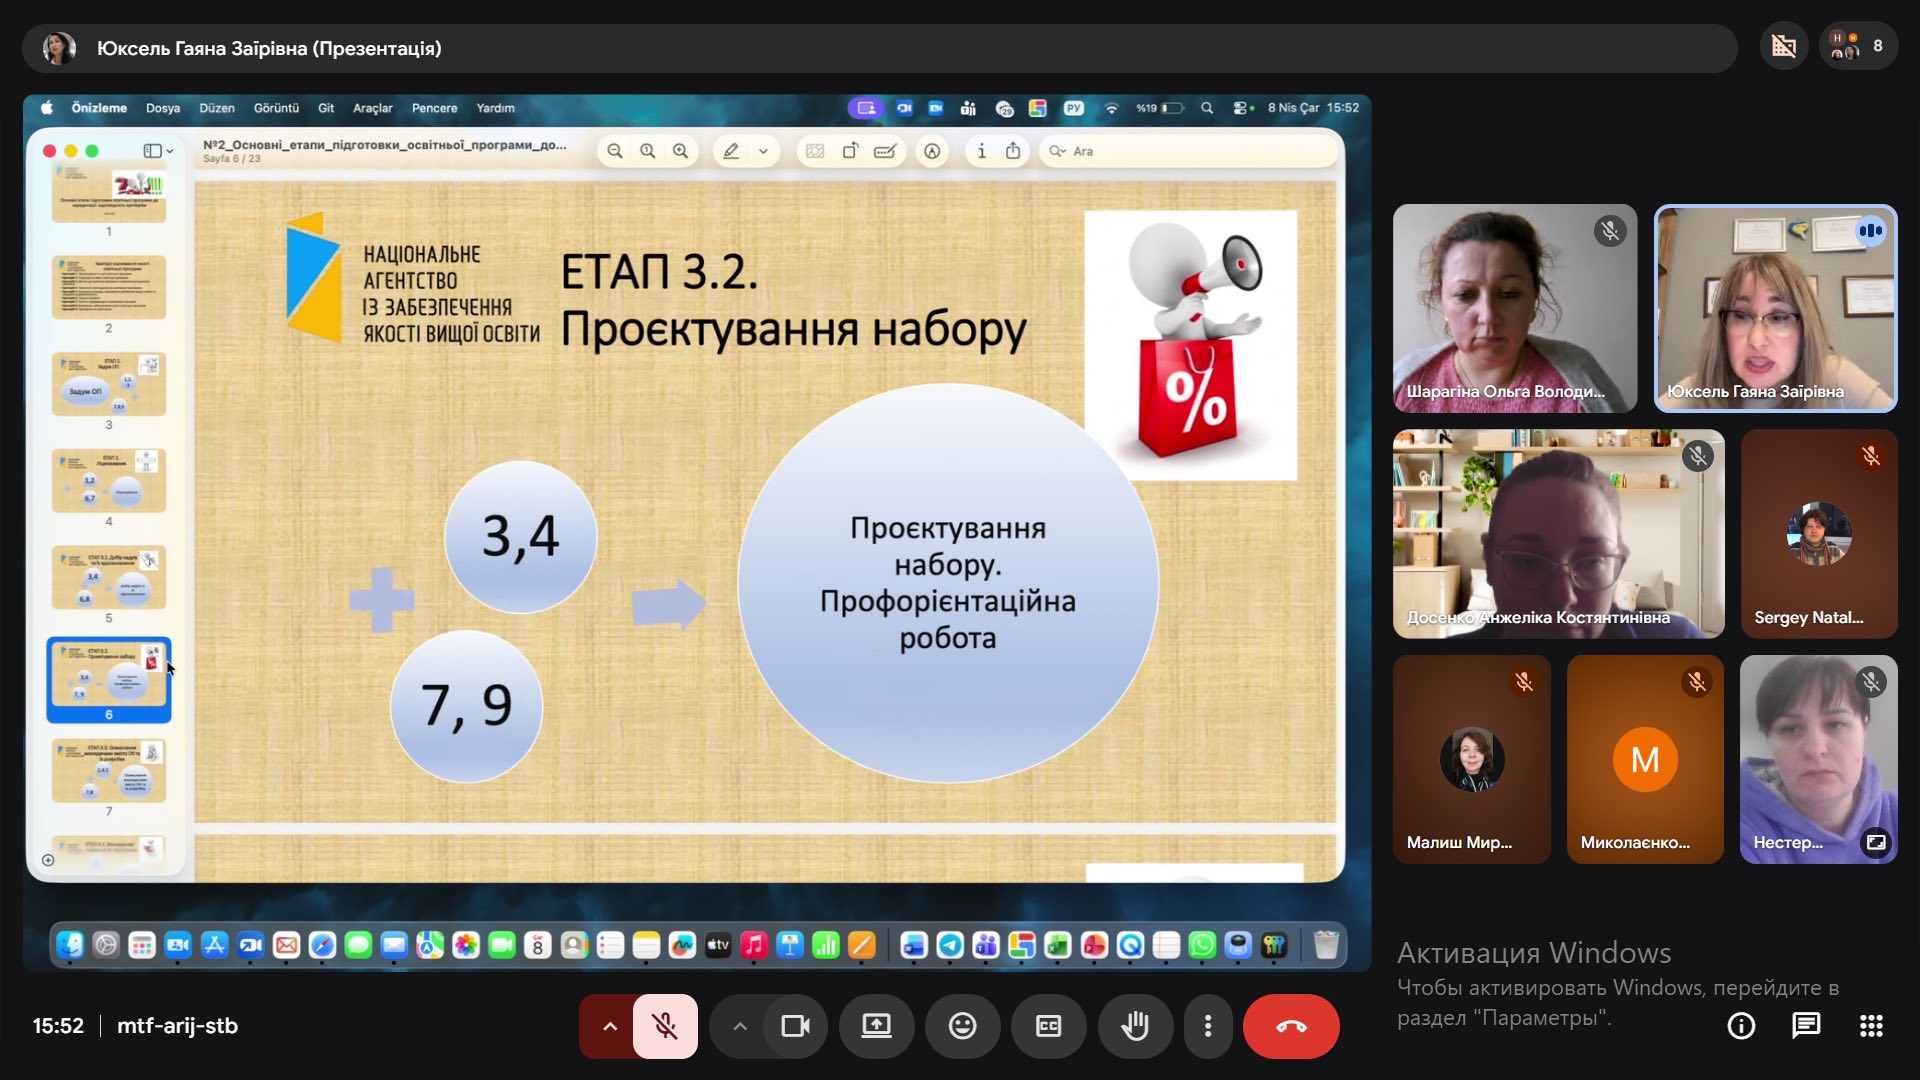Open the emoji reactions button
Image resolution: width=1920 pixels, height=1080 pixels.
click(962, 1026)
